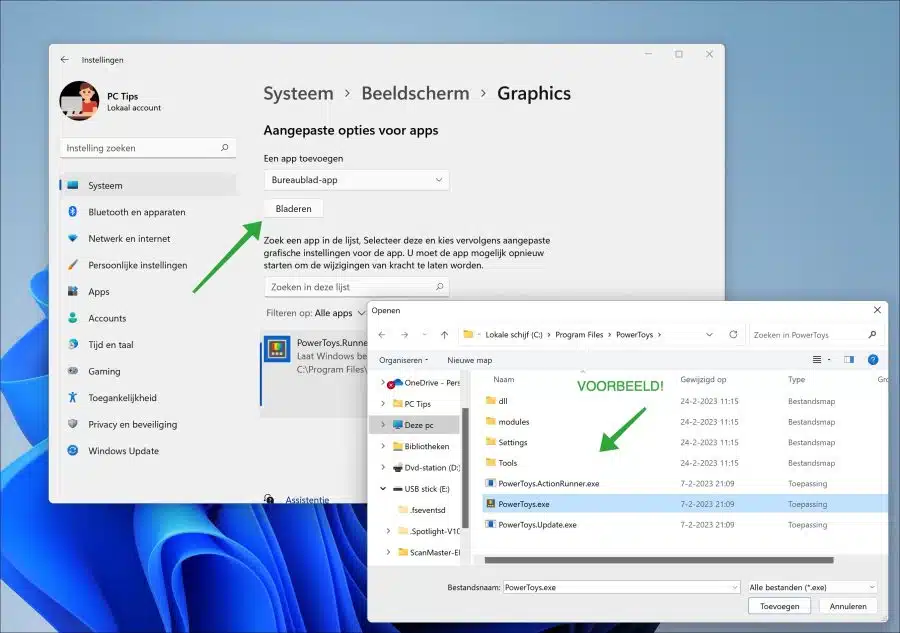
Task: Open the address bar history dropdown
Action: (709, 335)
